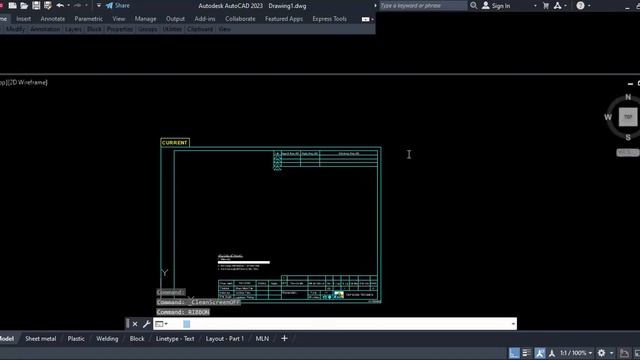
Task: Click the command line text input field
Action: (335, 324)
